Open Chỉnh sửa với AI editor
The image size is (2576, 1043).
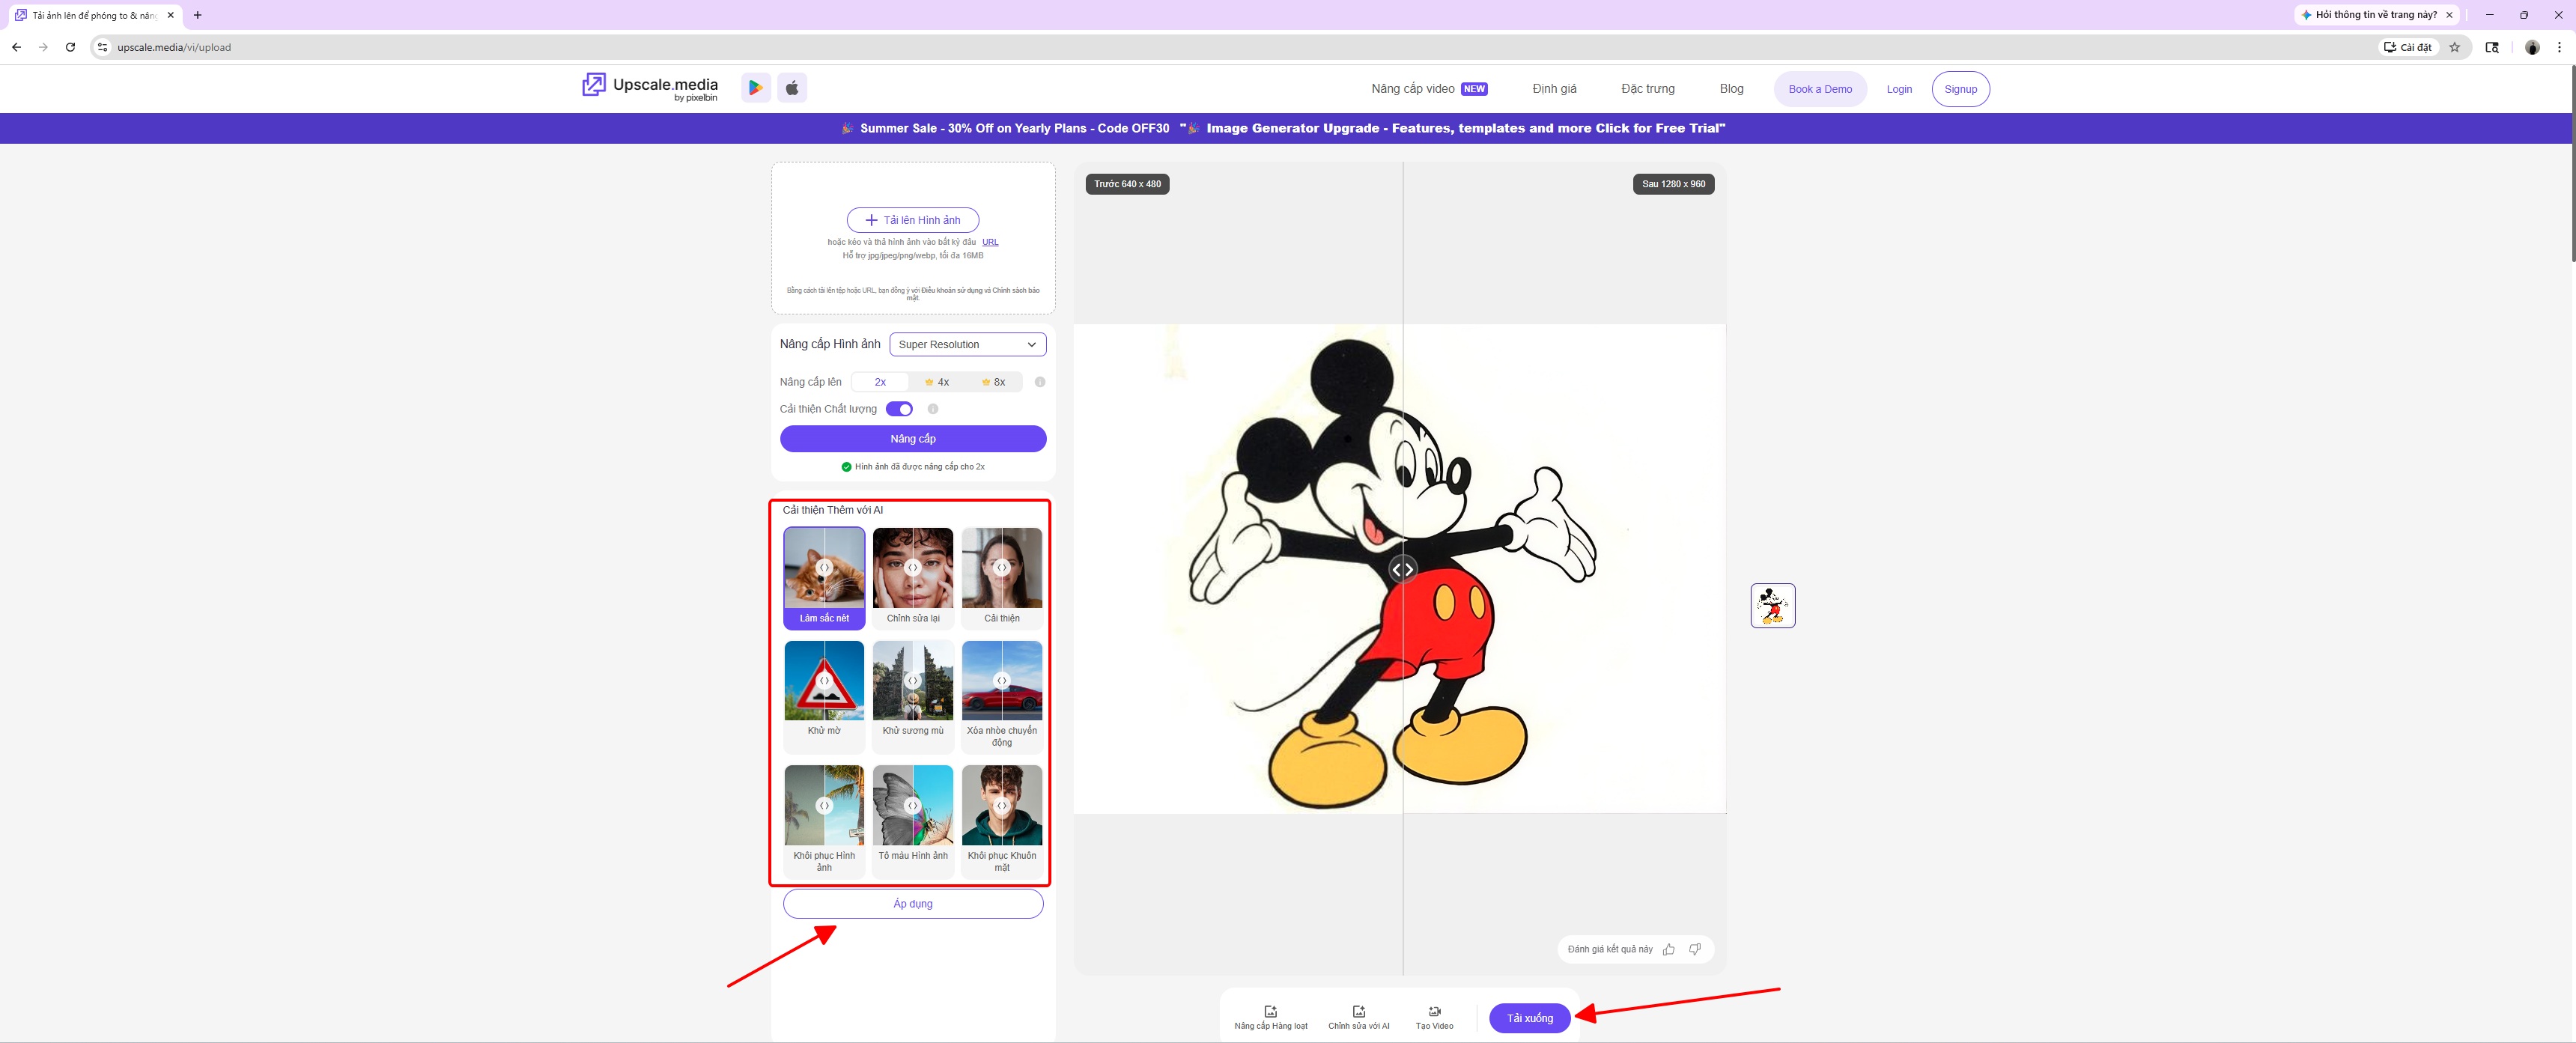1359,1017
